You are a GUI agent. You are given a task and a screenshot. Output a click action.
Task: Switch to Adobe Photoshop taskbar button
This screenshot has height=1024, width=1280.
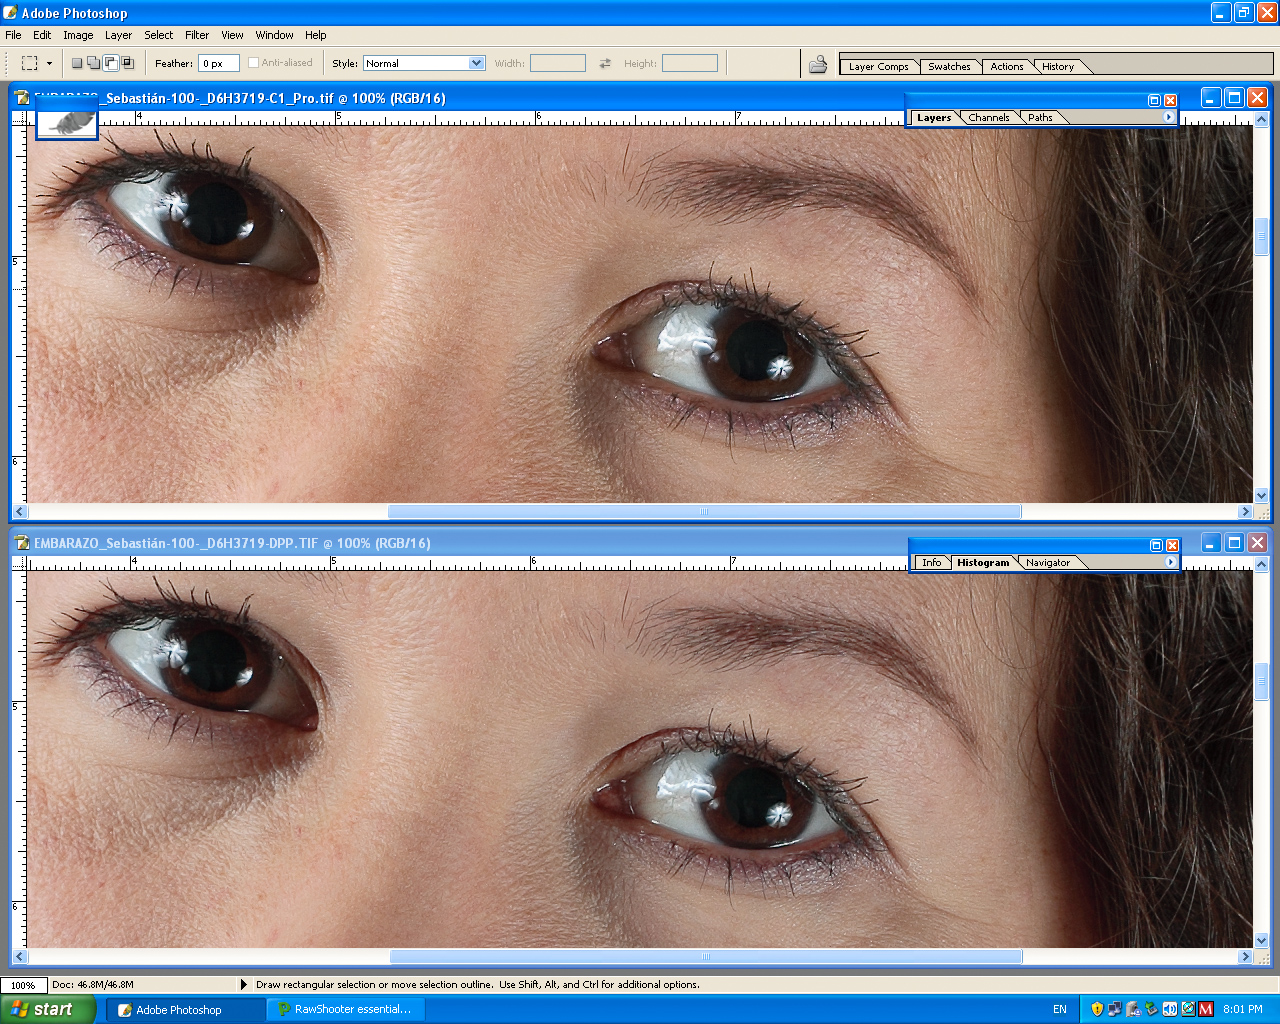click(x=185, y=1009)
